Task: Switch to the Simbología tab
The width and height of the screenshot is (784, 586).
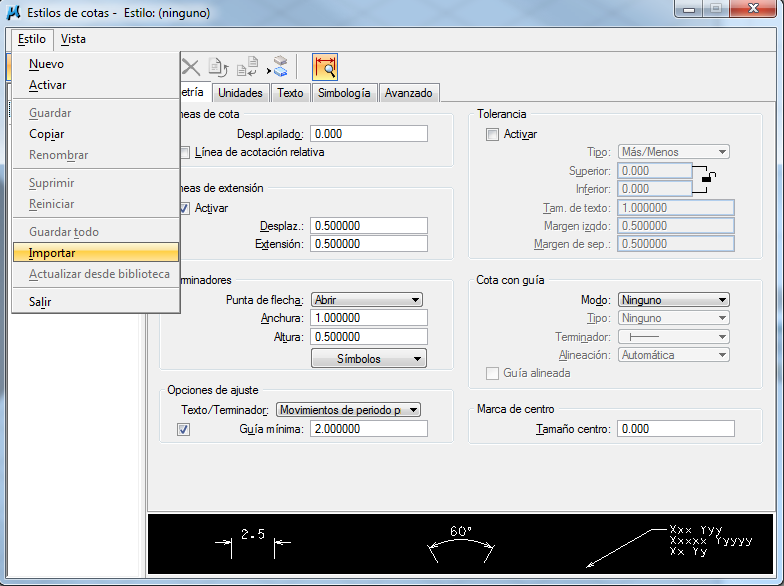Action: [344, 93]
